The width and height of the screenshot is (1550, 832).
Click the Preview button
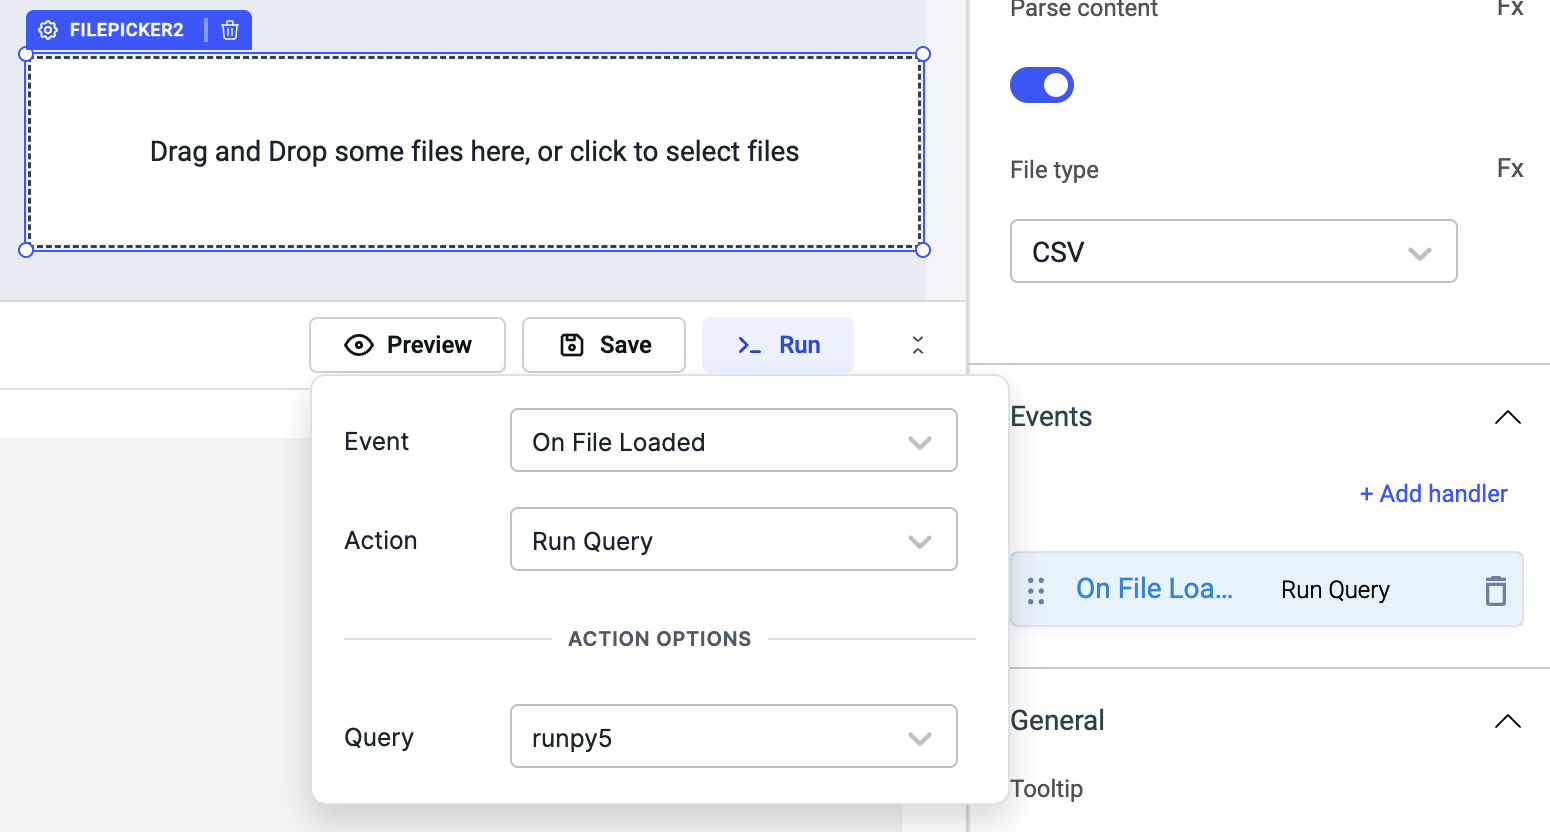click(407, 345)
